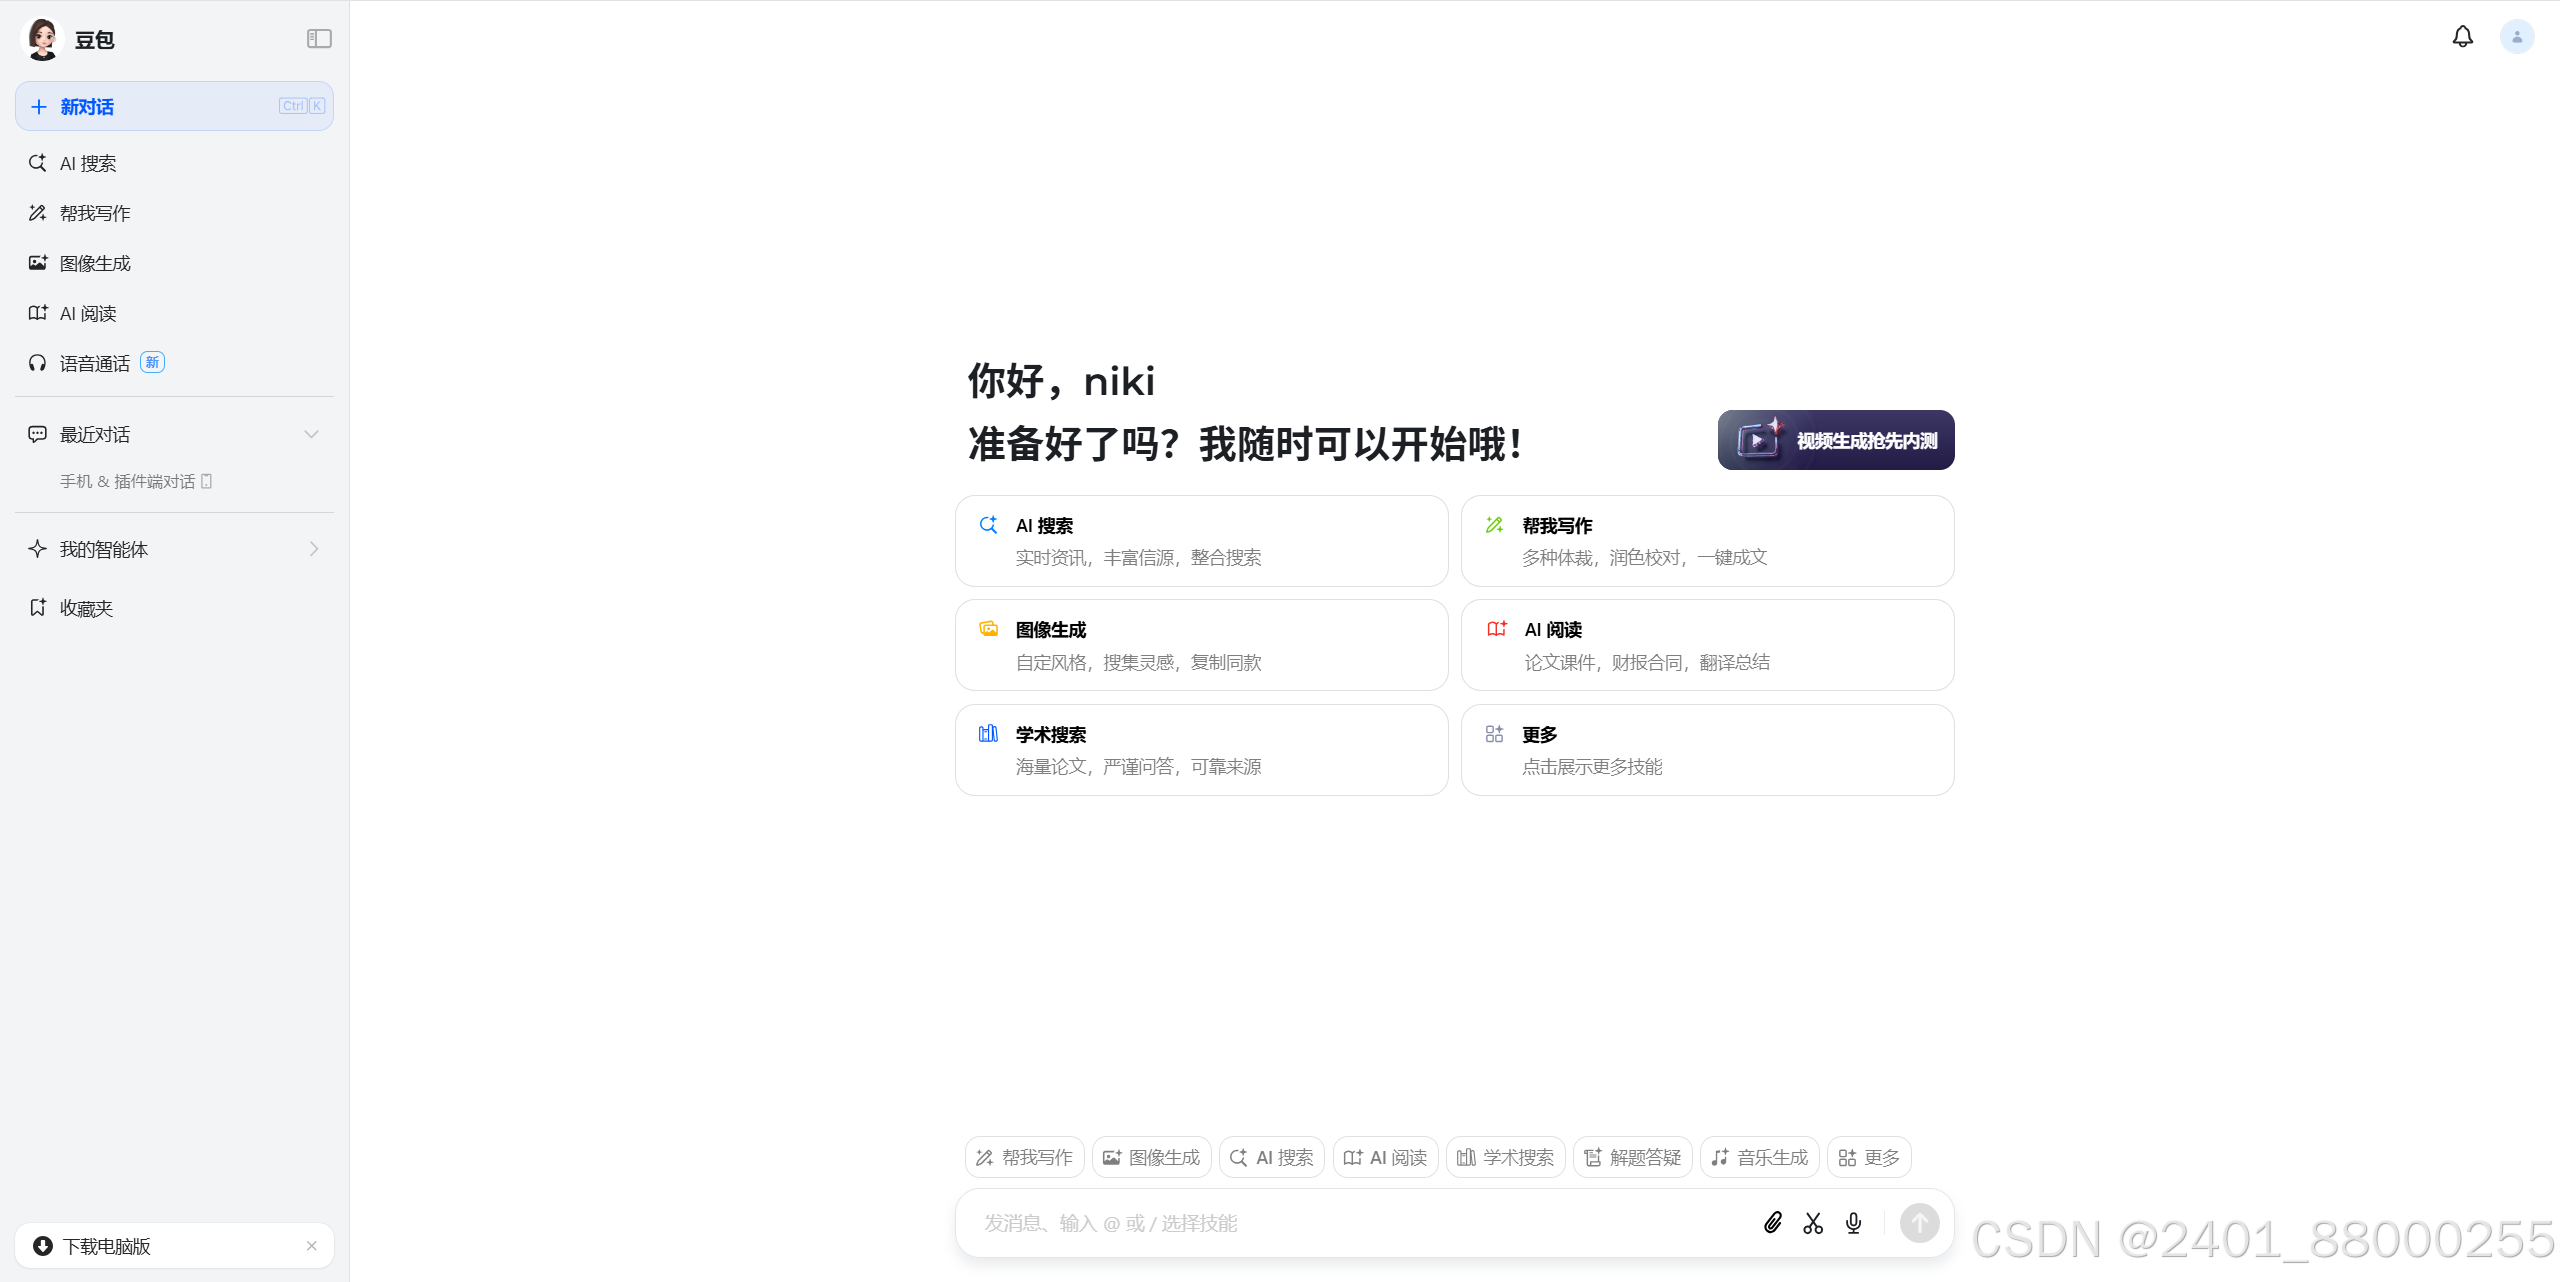Expand 我的智能体 arrow
Viewport: 2560px width, 1282px height.
313,549
